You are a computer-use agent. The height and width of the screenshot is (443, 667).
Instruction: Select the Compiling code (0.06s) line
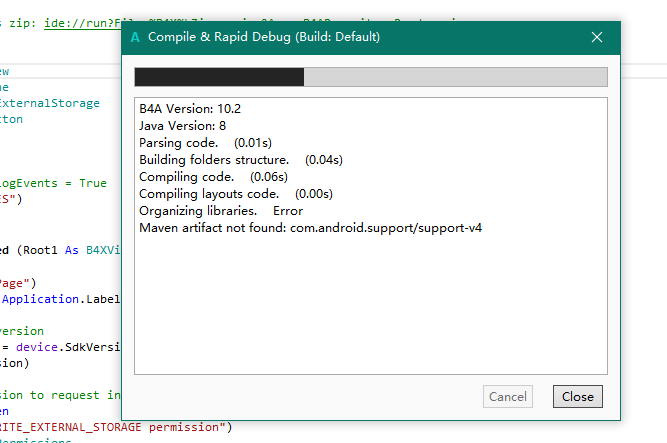pyautogui.click(x=213, y=177)
